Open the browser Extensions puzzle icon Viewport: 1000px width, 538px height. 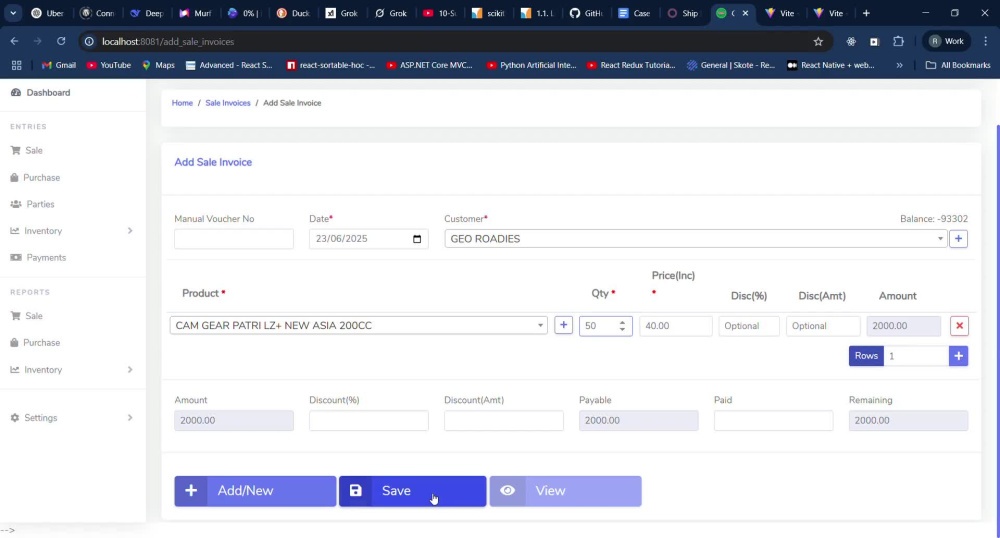tap(899, 41)
